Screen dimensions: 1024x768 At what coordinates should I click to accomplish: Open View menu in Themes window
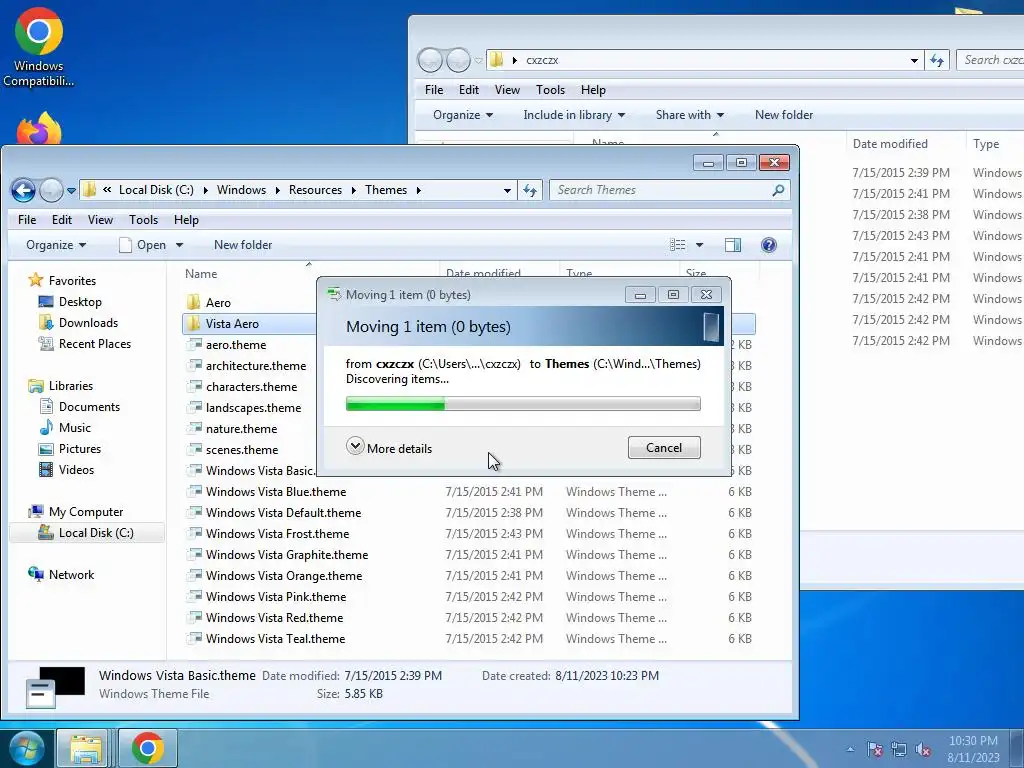click(x=101, y=220)
